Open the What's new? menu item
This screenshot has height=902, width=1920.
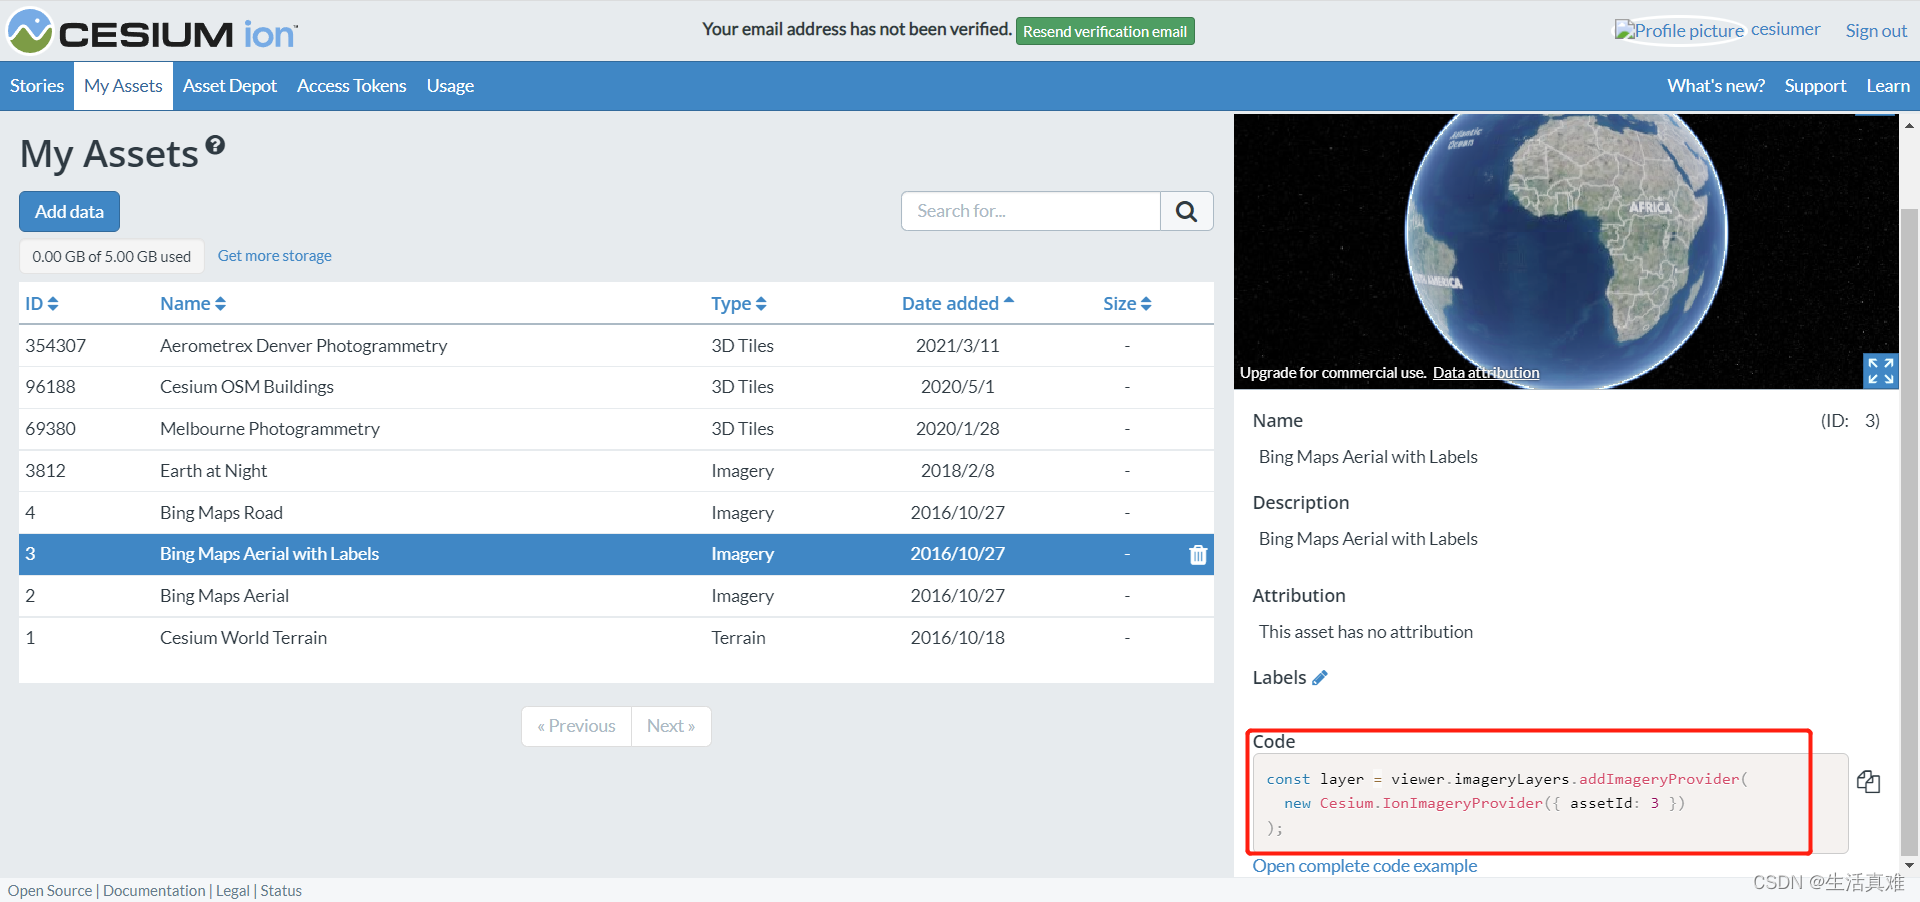click(1716, 86)
